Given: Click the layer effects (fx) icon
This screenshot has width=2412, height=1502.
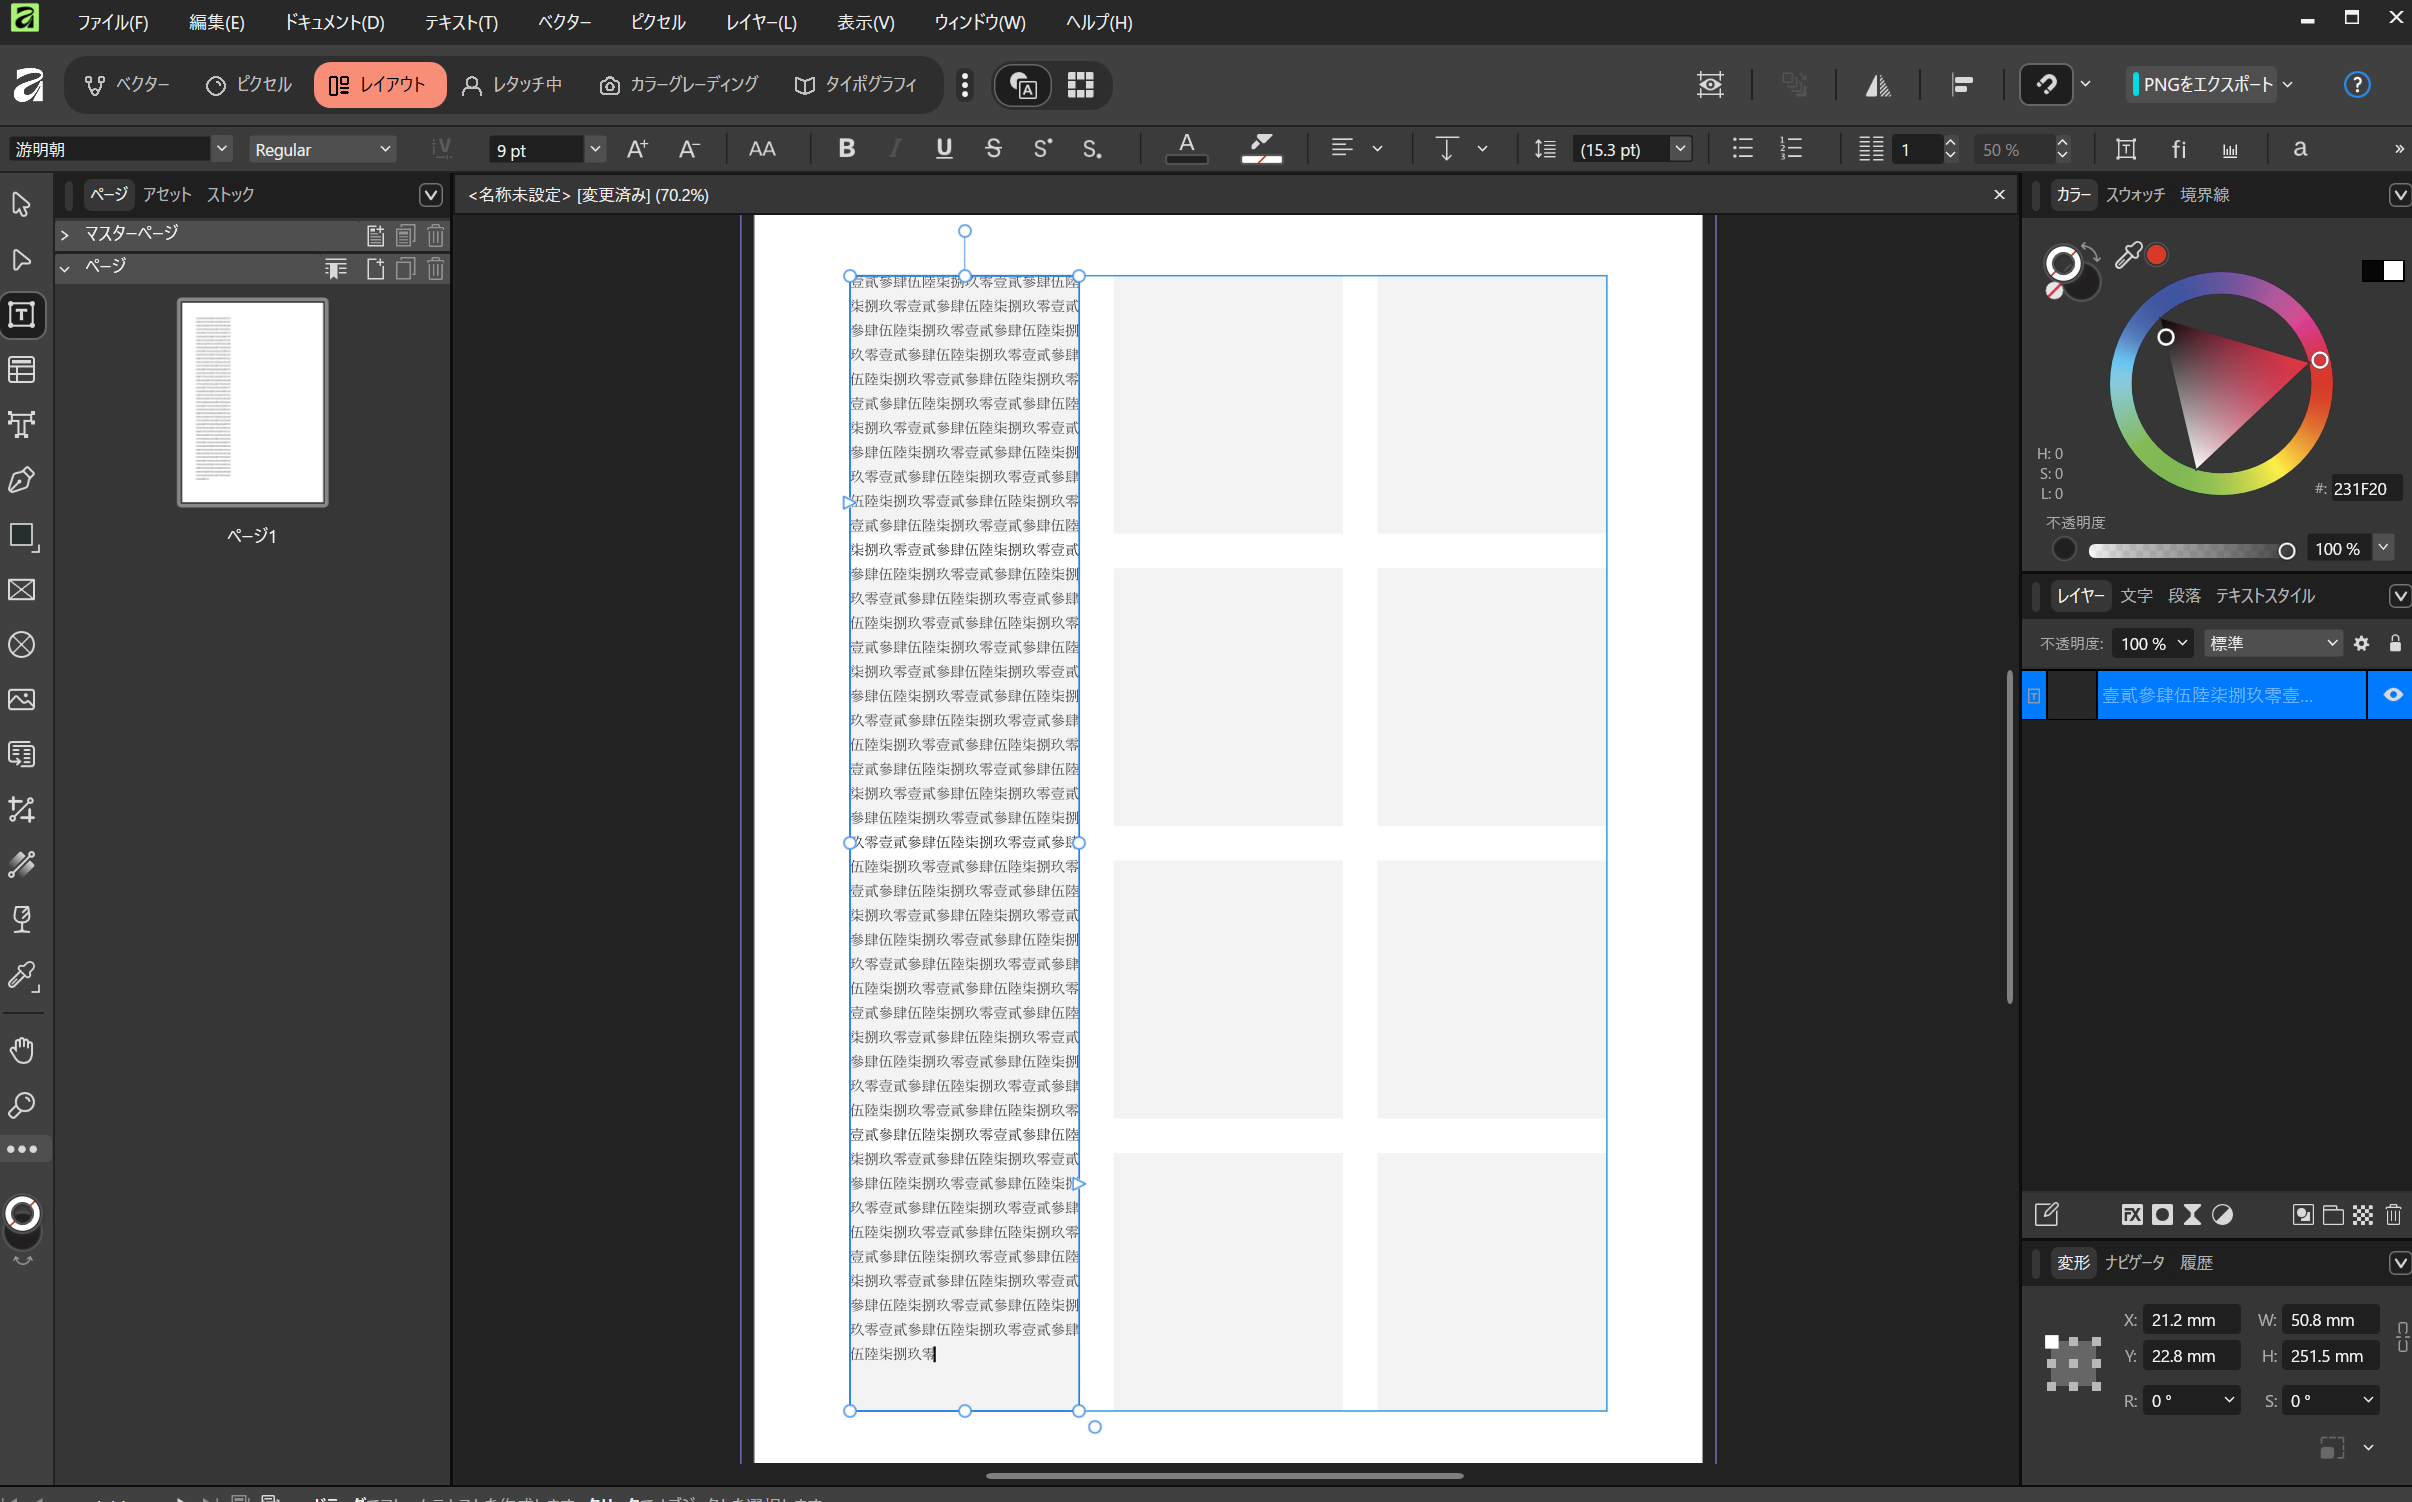Looking at the screenshot, I should click(x=2131, y=1214).
